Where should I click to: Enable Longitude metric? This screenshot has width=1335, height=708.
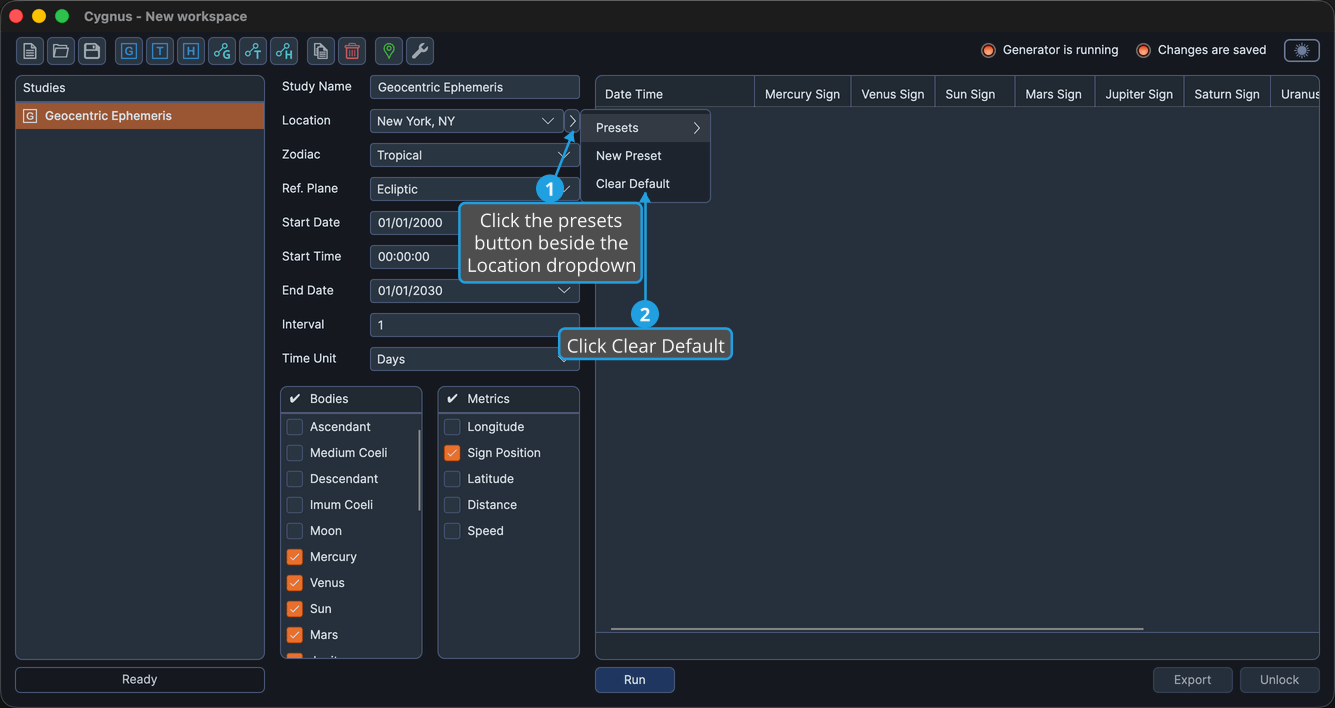452,427
